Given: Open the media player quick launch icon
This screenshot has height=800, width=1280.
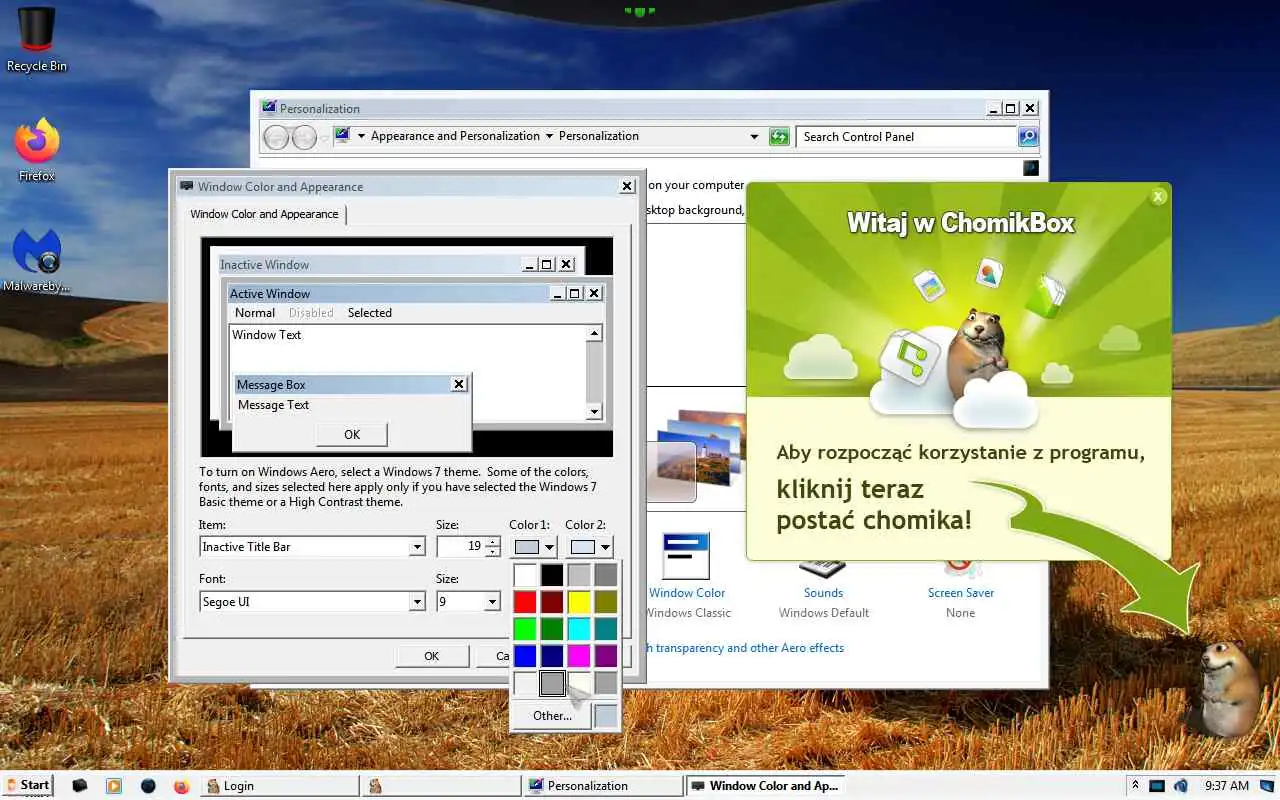Looking at the screenshot, I should click(x=113, y=786).
